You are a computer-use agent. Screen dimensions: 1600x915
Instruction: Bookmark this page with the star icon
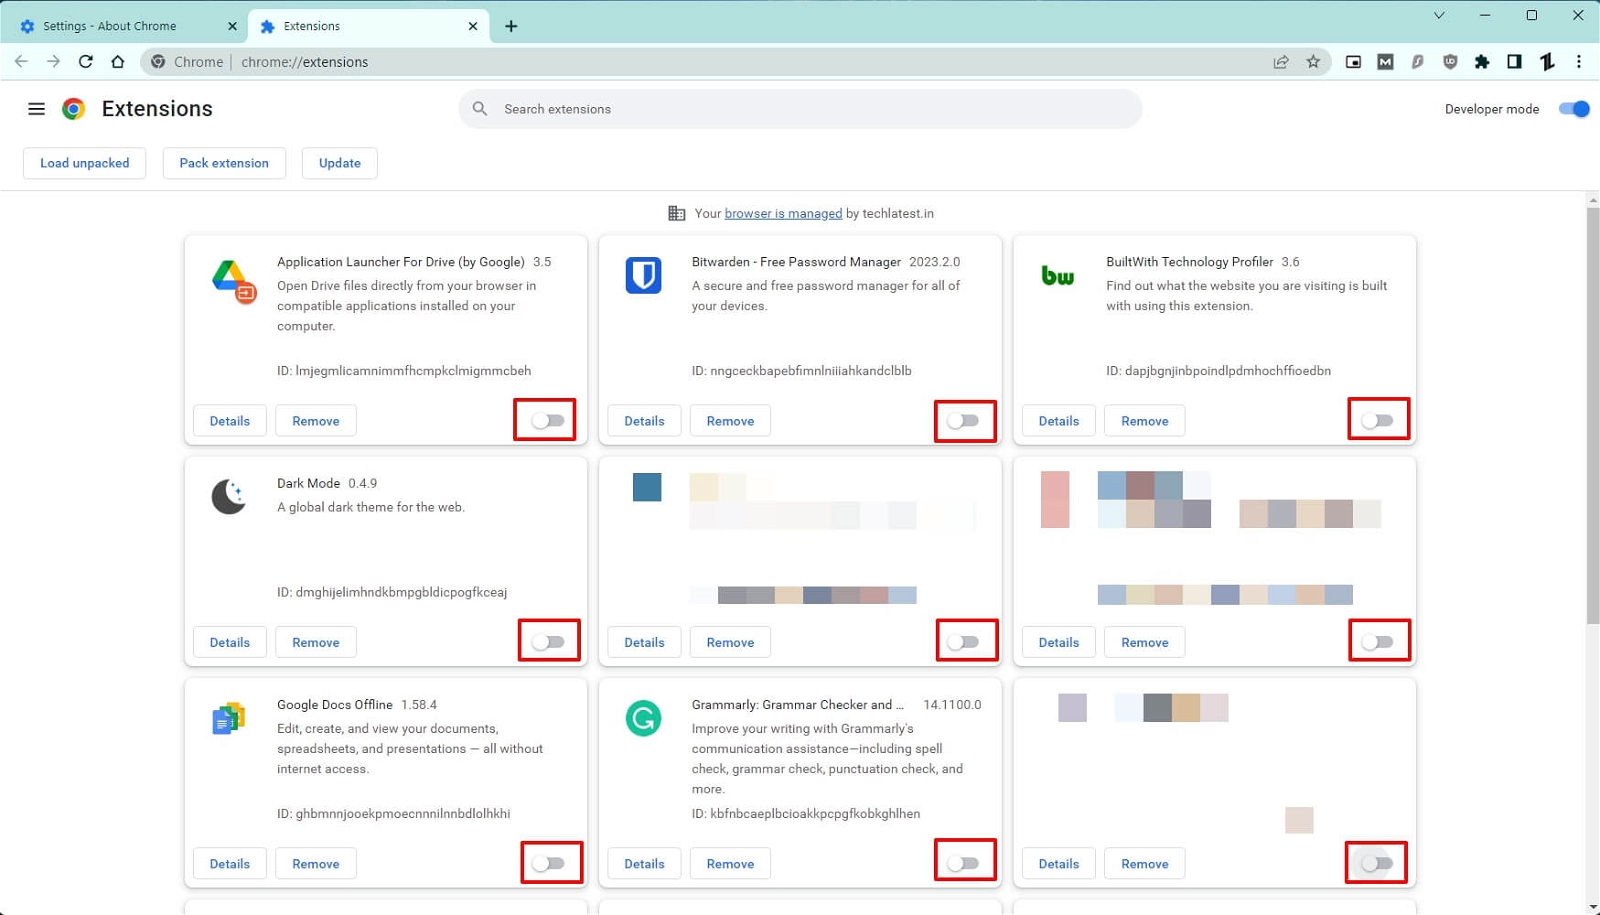click(1313, 62)
